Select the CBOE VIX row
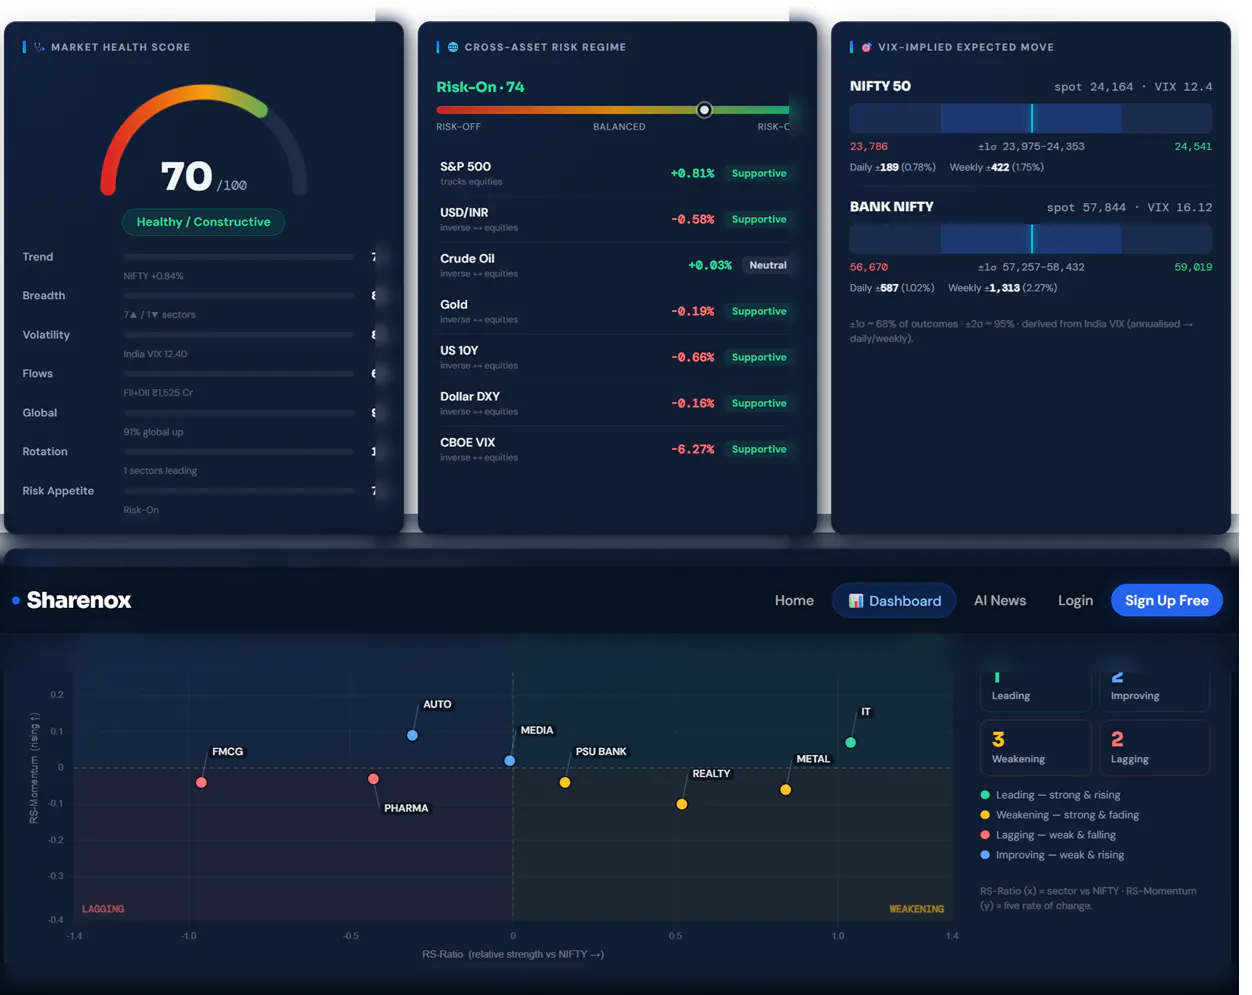The height and width of the screenshot is (995, 1252). (614, 449)
